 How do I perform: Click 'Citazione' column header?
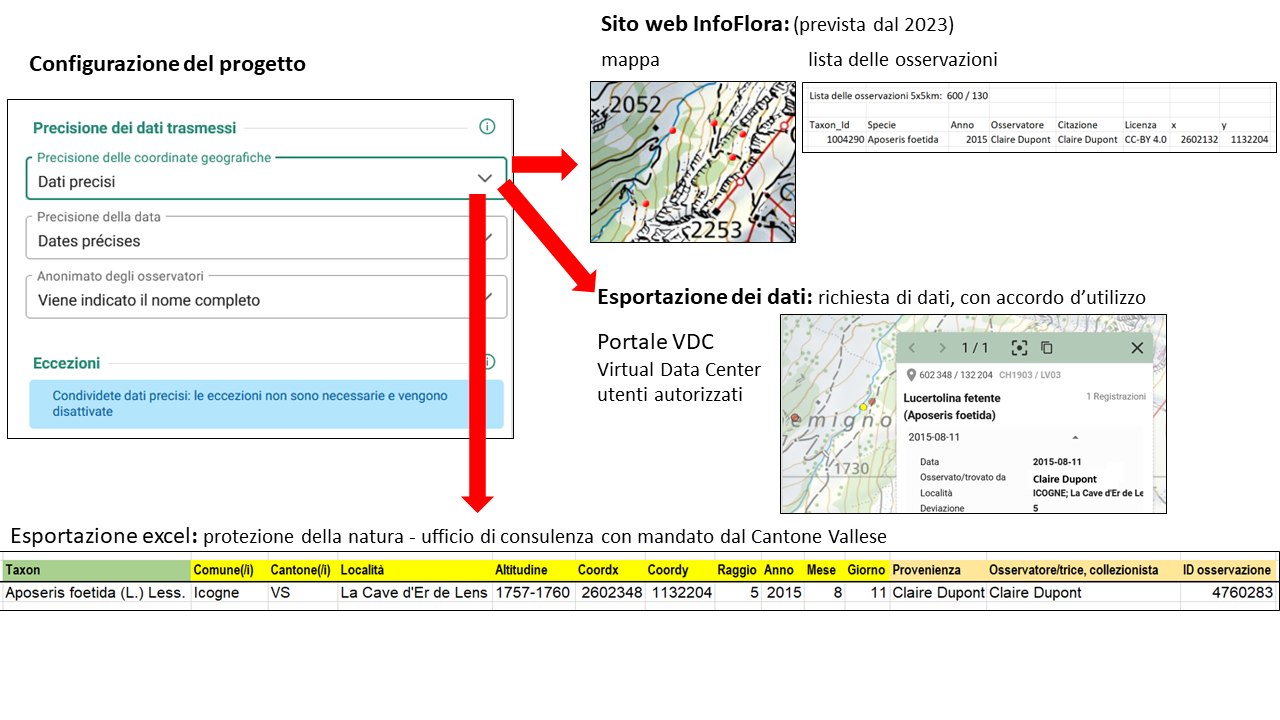(1078, 125)
